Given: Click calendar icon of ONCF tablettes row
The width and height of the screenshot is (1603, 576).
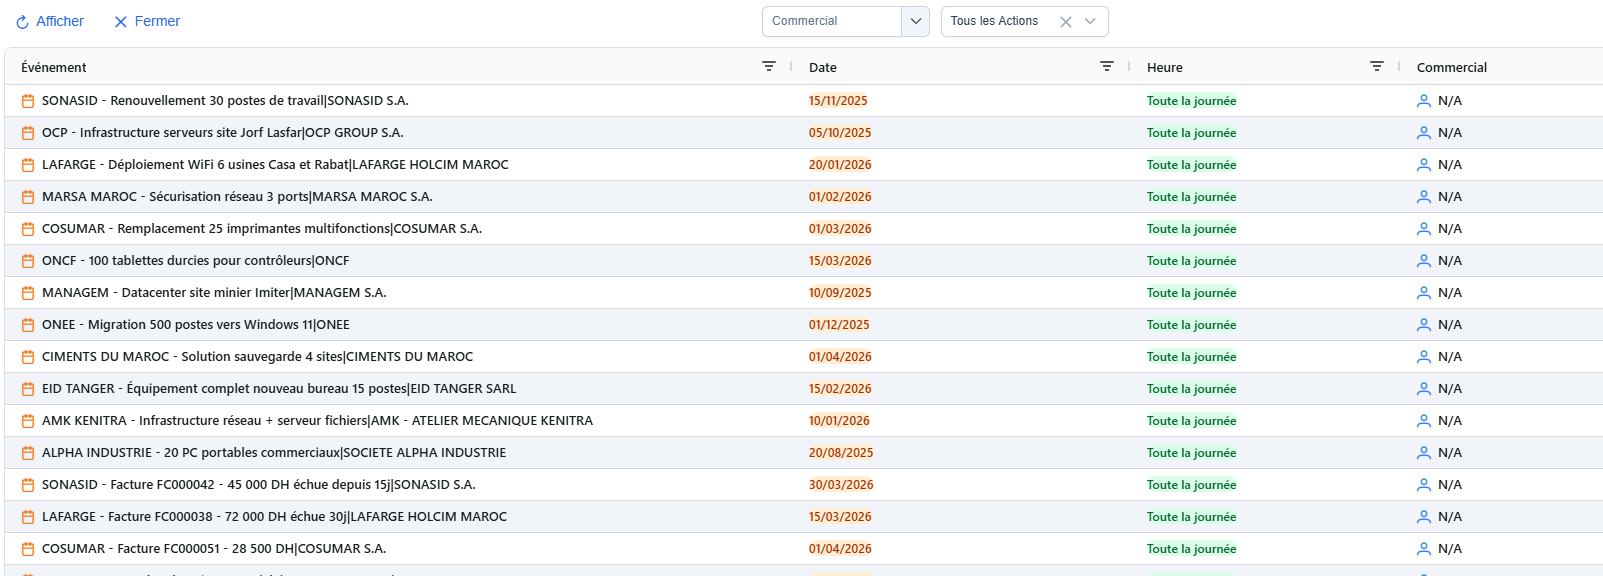Looking at the screenshot, I should 28,261.
